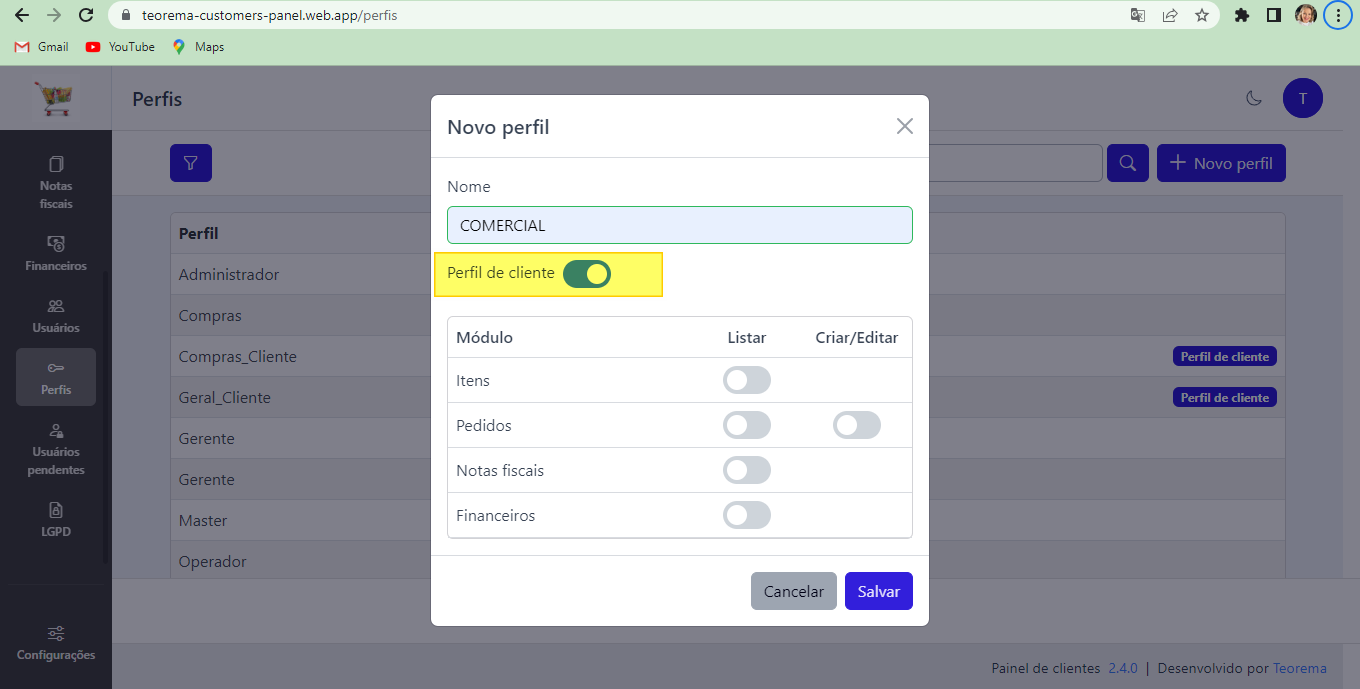Click the Cancelar button
This screenshot has width=1360, height=689.
(794, 591)
